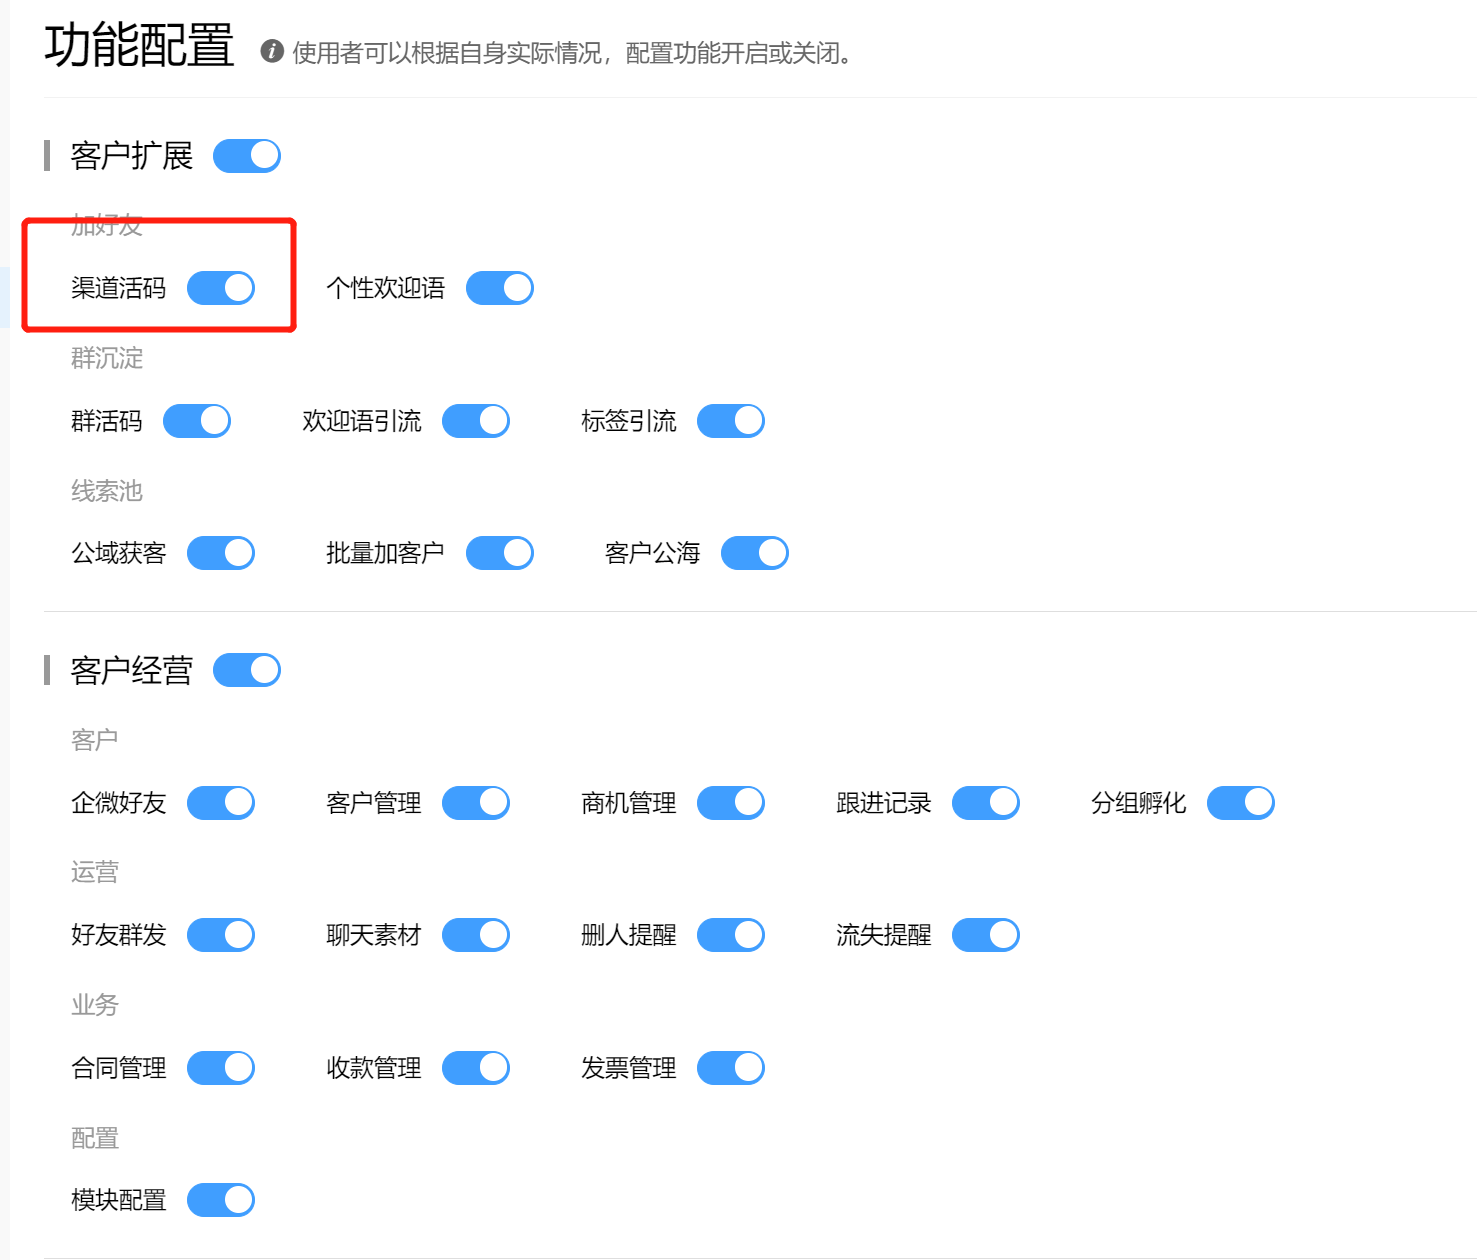Toggle the 跟进记录 switch
The height and width of the screenshot is (1260, 1477).
pos(986,803)
